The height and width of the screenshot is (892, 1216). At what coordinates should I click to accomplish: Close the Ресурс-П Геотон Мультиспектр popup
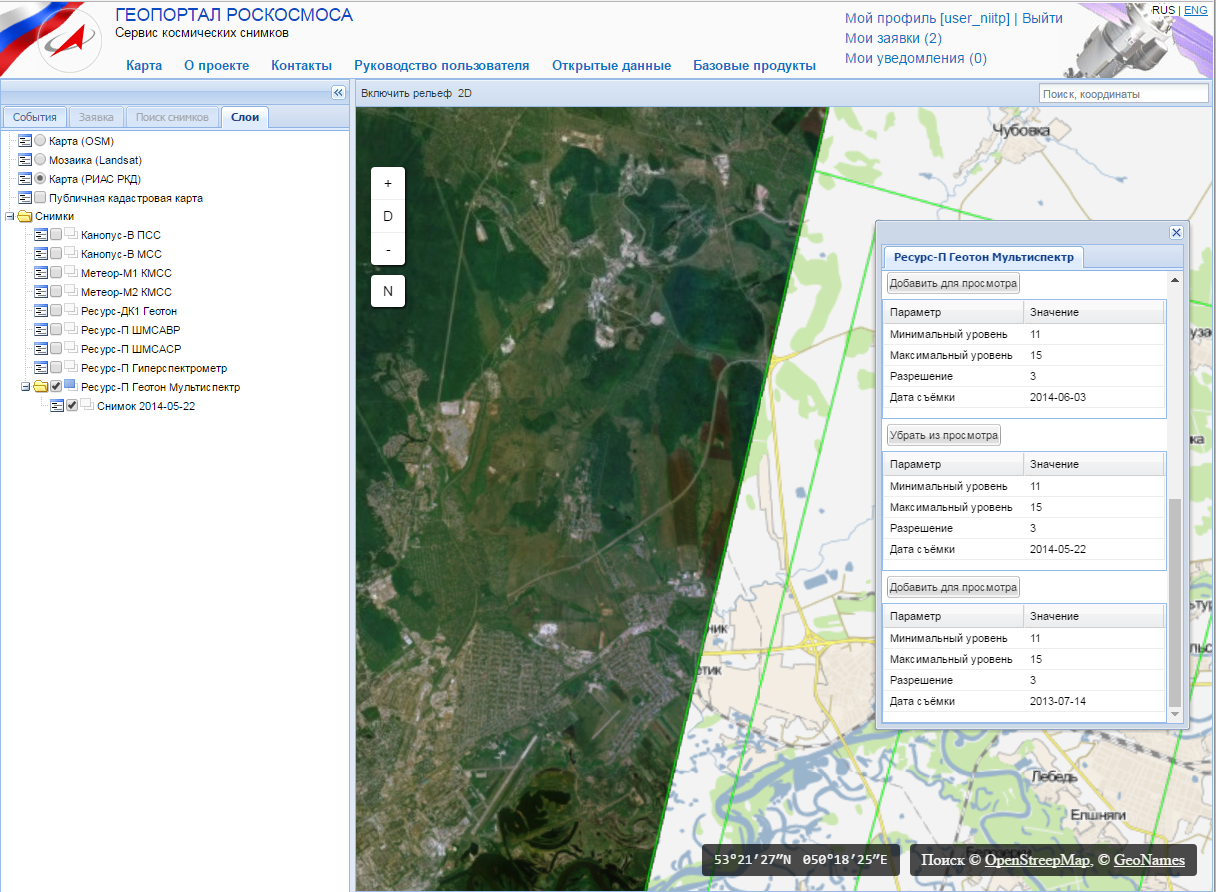tap(1176, 232)
